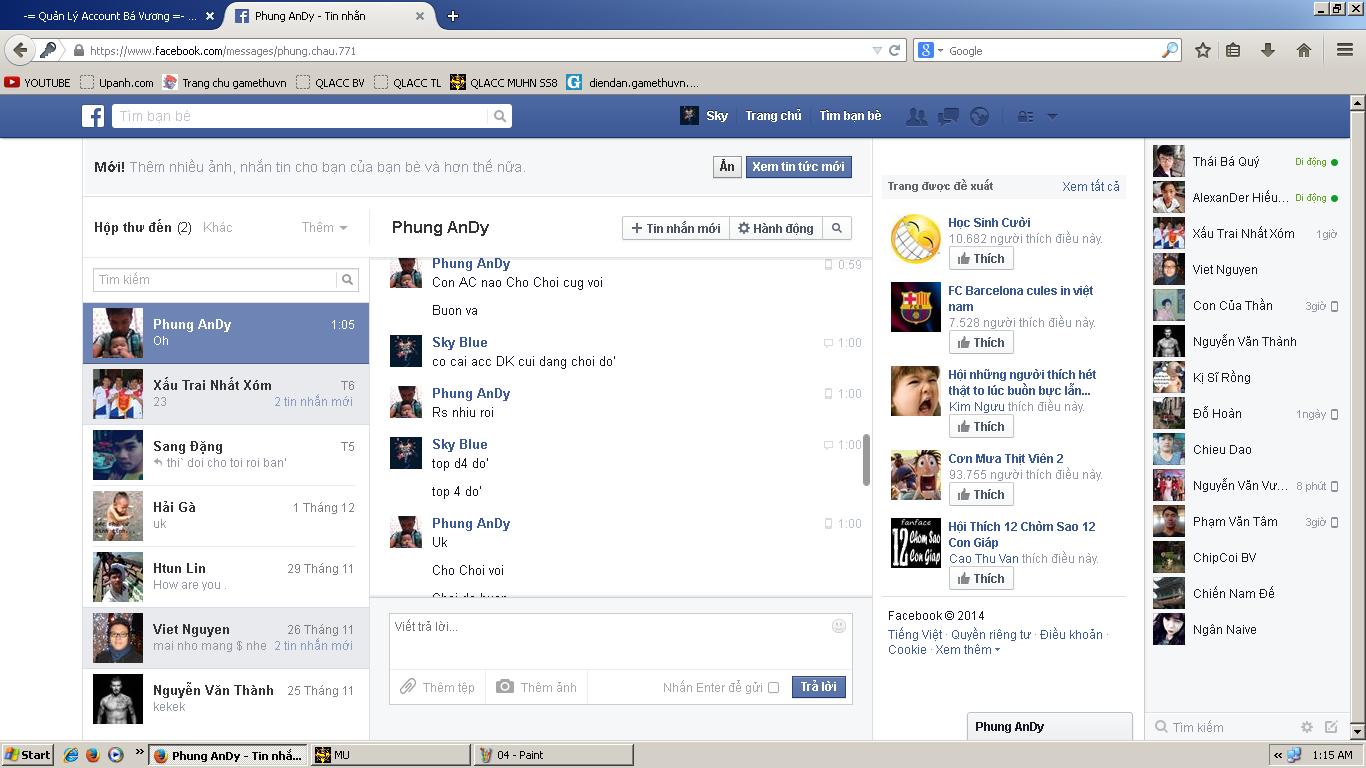Open the YOUTUBE bookmark
Screen dimensions: 1366x768
[x=37, y=82]
